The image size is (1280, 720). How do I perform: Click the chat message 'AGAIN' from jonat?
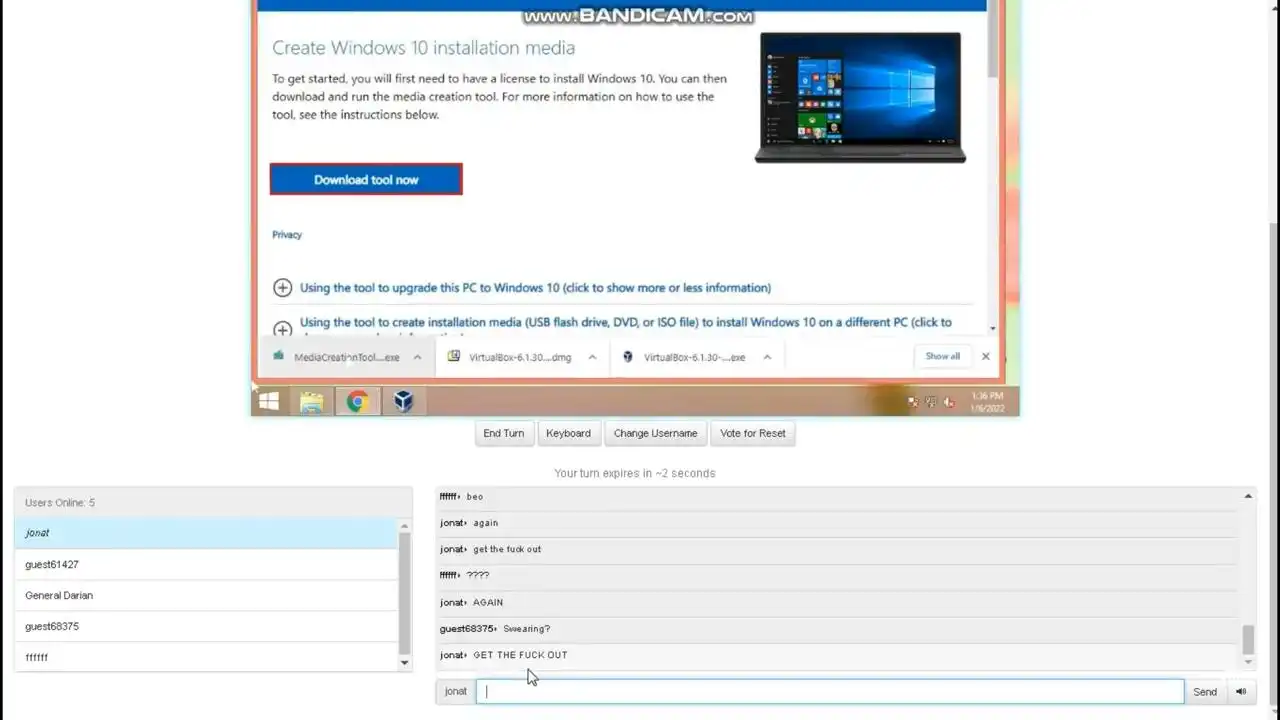point(488,603)
